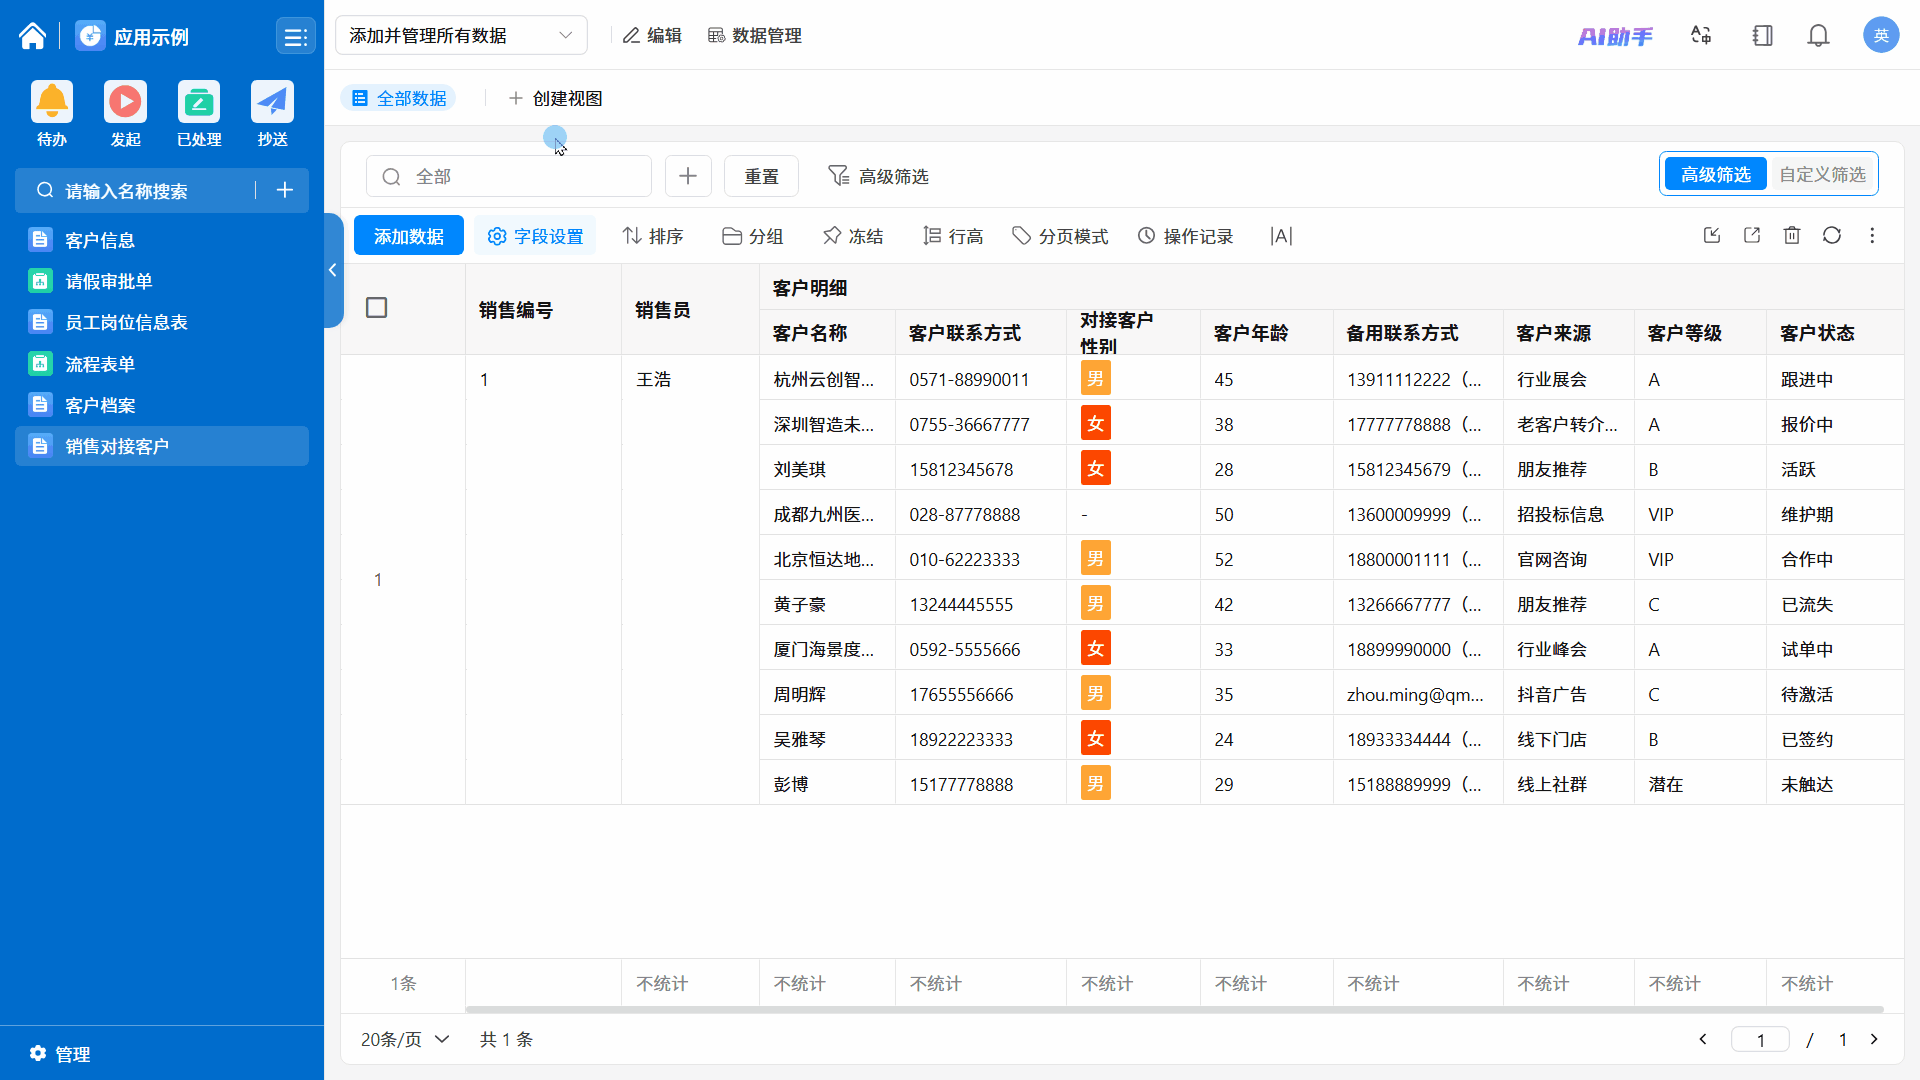Switch to 高级筛选 mode toggle
Viewport: 1920px width, 1080px height.
pos(1715,175)
